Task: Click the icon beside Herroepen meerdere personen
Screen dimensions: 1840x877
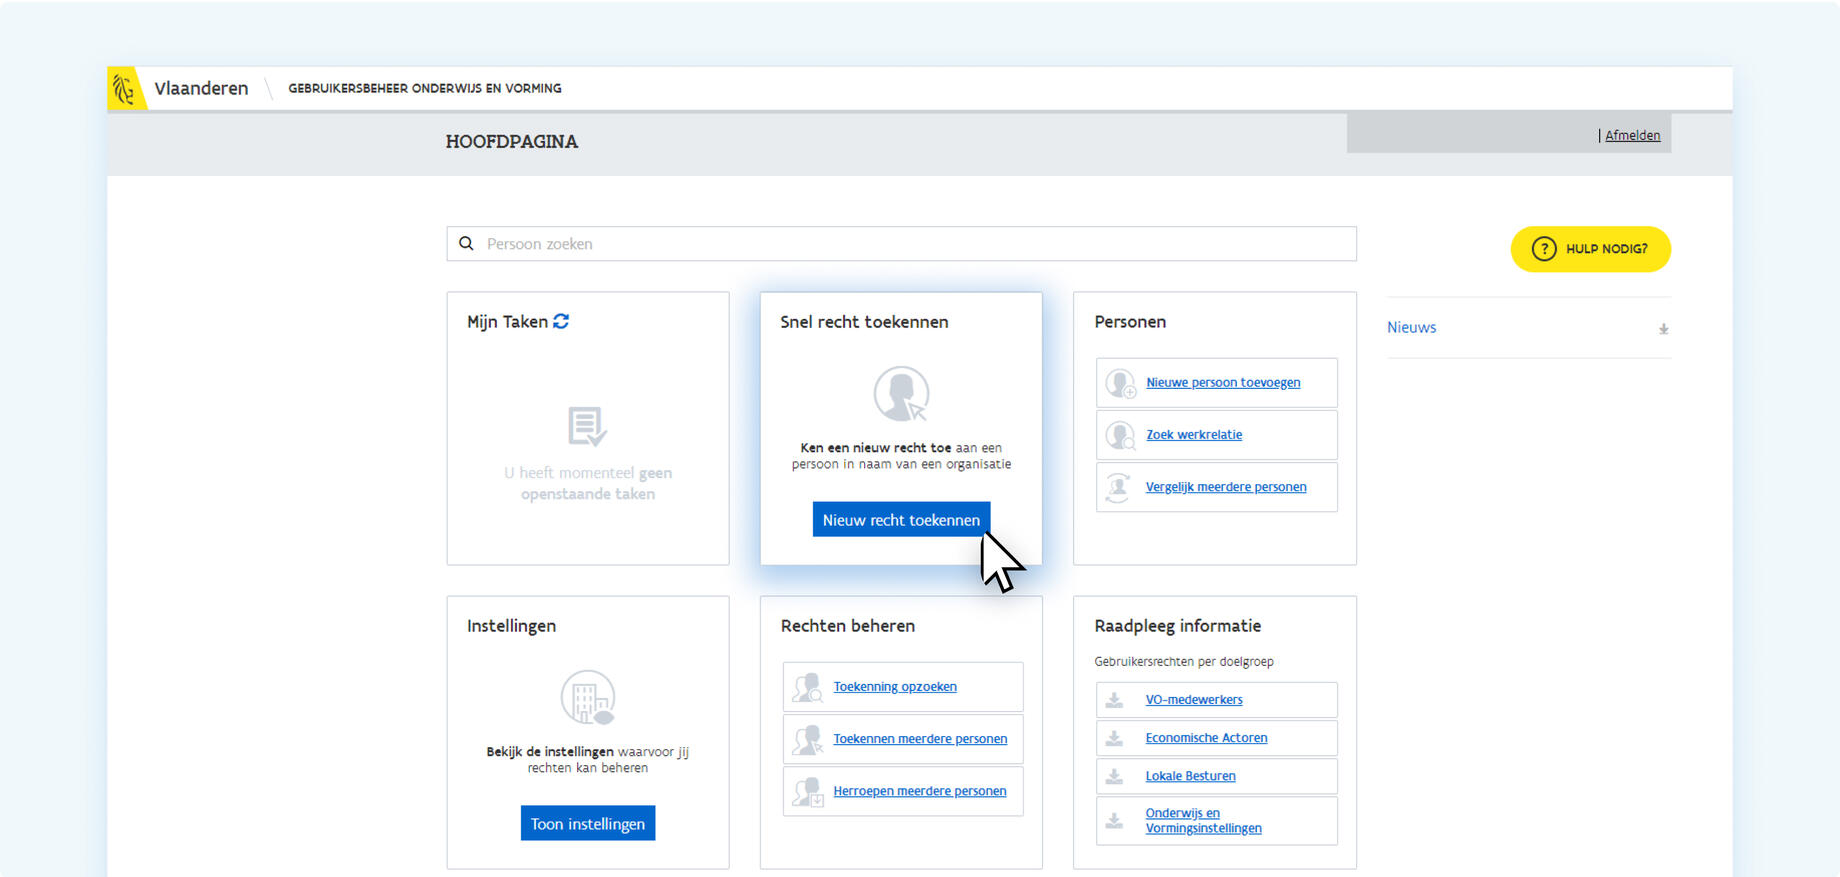Action: point(807,791)
